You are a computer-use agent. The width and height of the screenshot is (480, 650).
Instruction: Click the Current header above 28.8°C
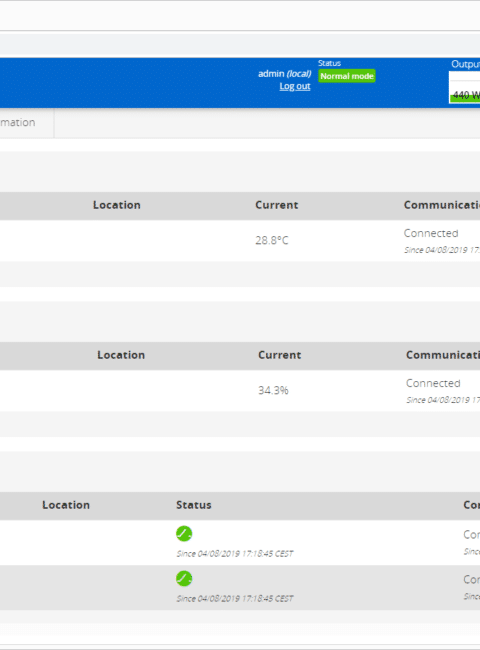click(x=276, y=205)
